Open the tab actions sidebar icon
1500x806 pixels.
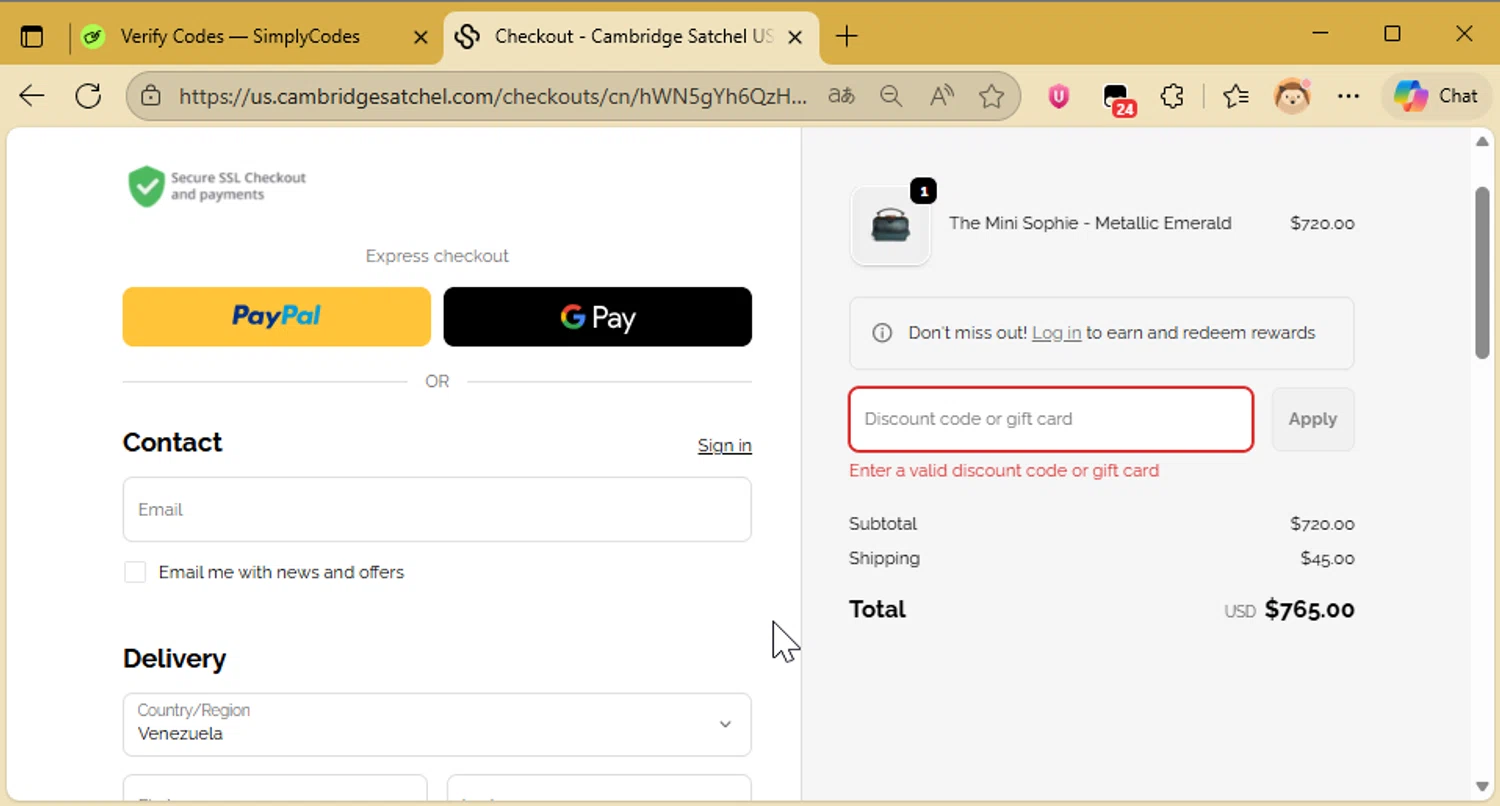32,37
